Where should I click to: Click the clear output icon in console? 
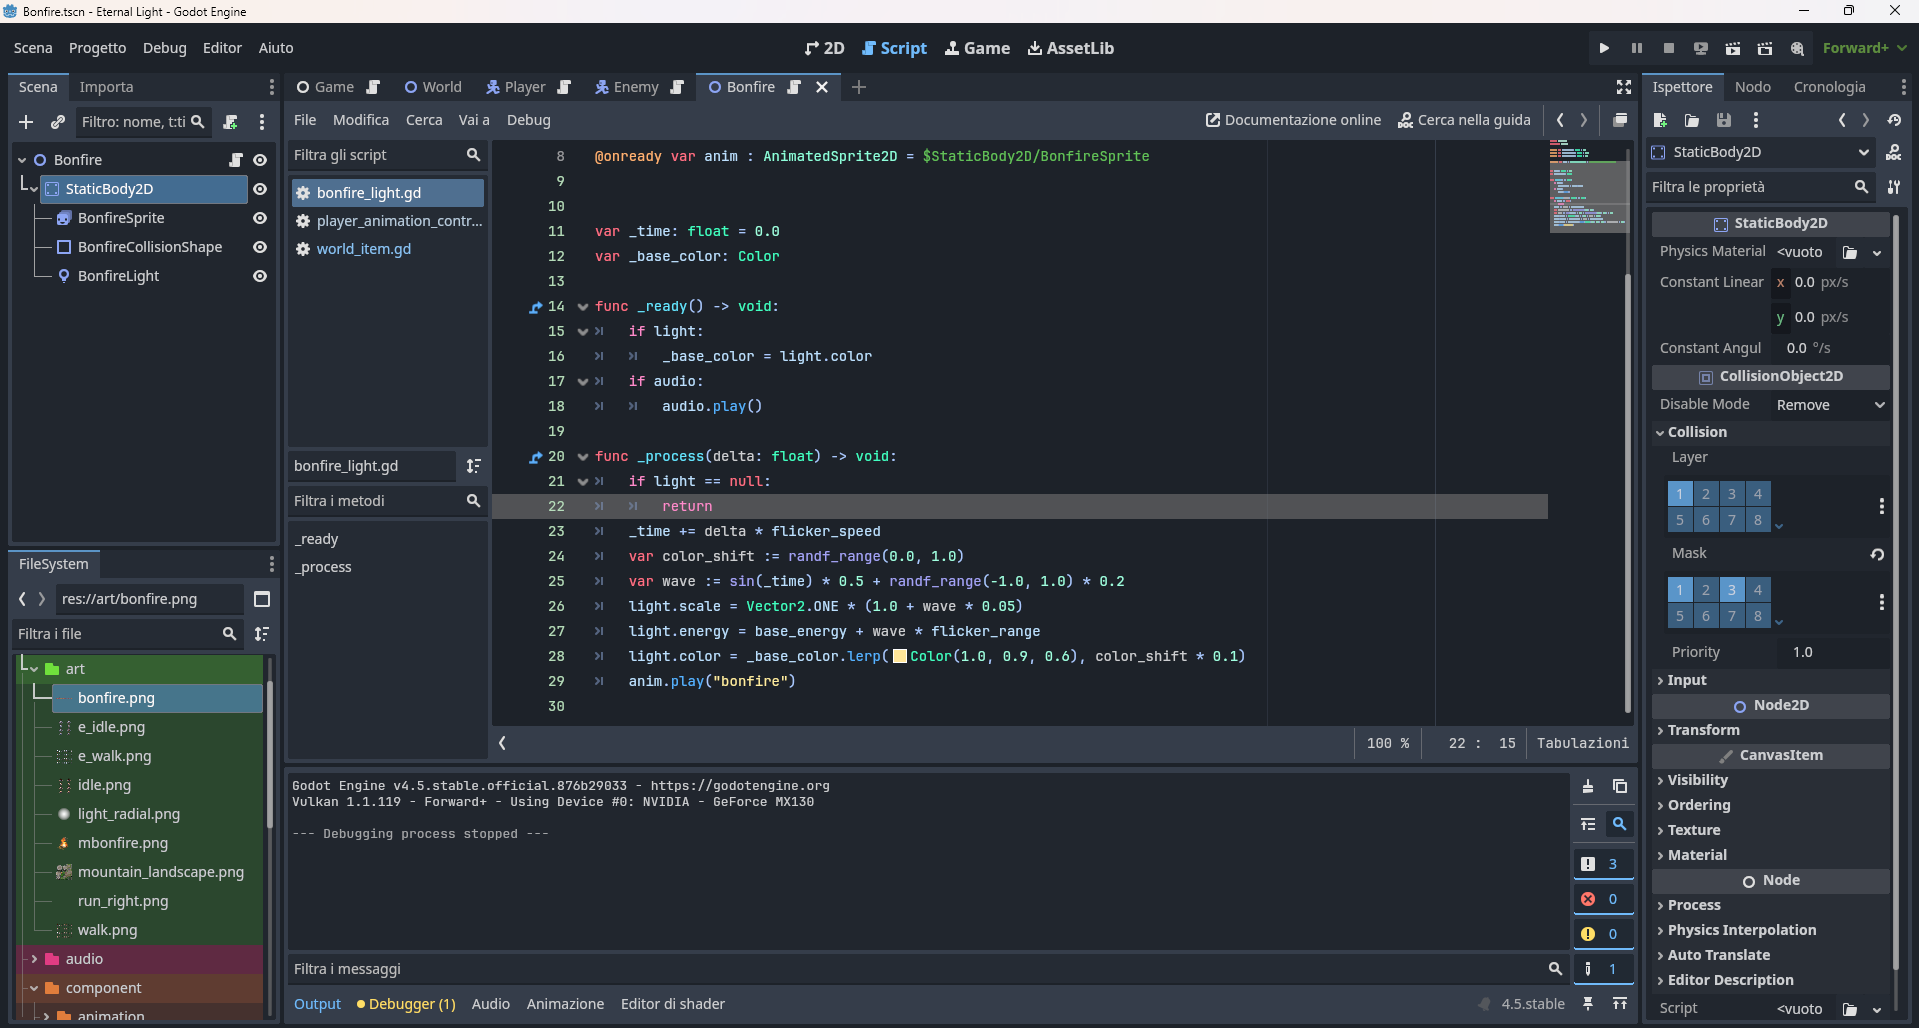click(1588, 786)
